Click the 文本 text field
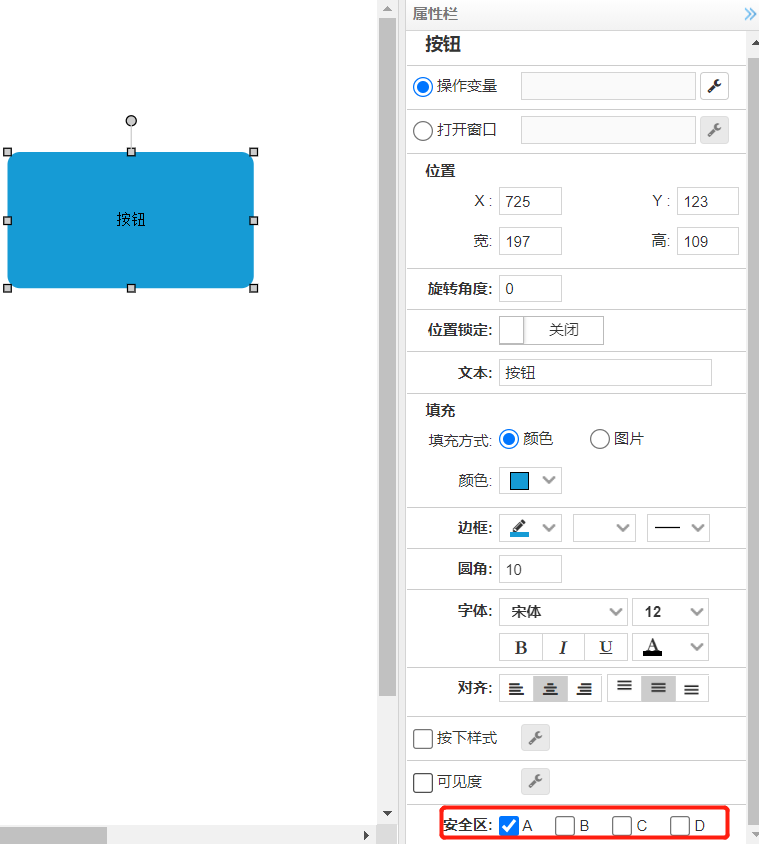Screen dimensions: 759x844 pos(605,372)
